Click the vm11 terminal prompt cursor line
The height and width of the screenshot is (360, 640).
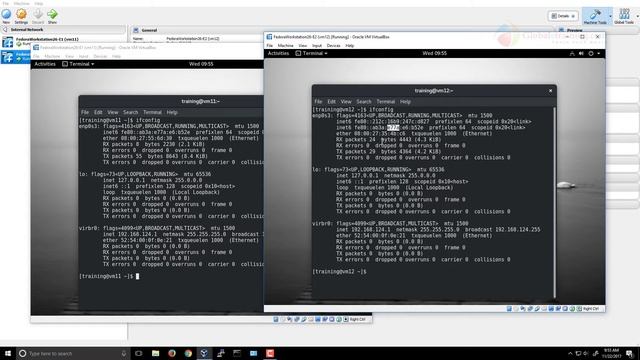click(109, 276)
